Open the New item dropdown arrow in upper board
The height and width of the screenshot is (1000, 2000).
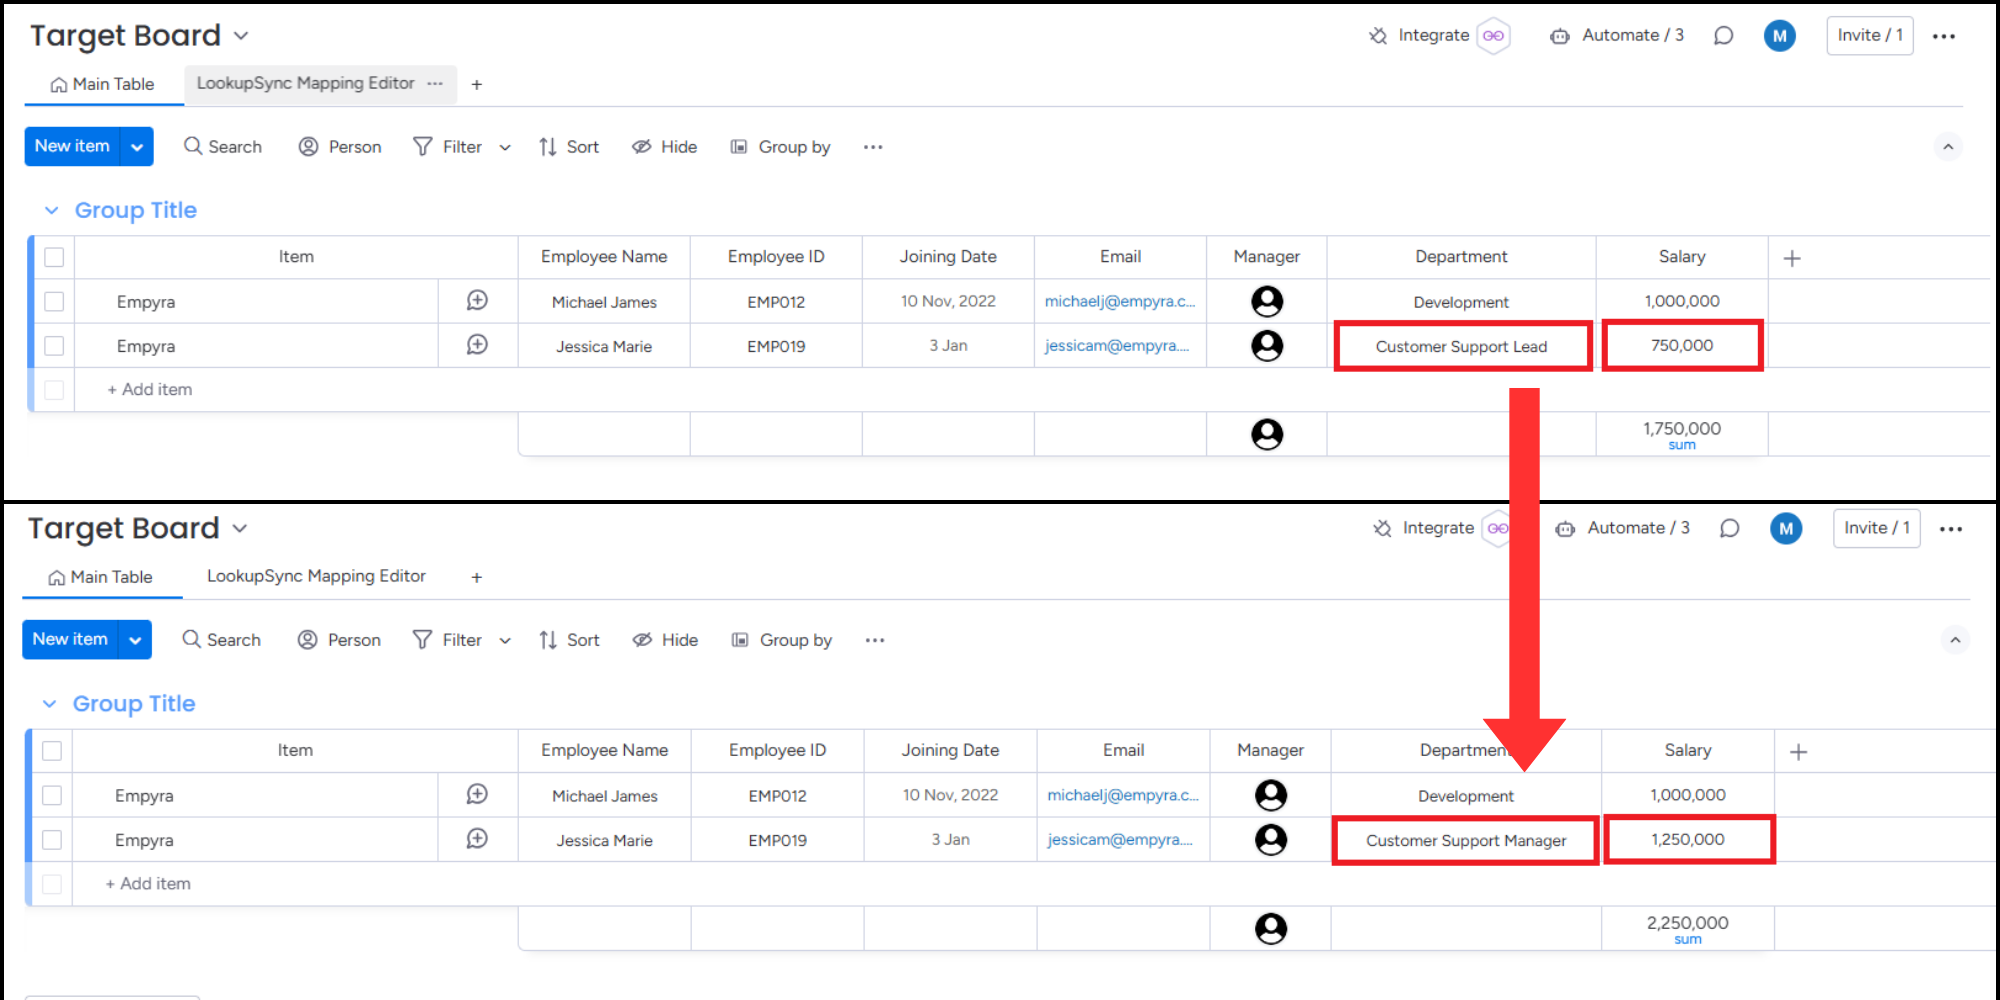pyautogui.click(x=137, y=147)
